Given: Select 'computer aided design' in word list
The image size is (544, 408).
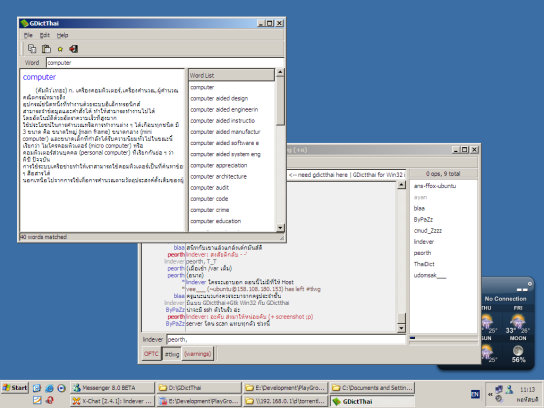Looking at the screenshot, I should click(219, 99).
